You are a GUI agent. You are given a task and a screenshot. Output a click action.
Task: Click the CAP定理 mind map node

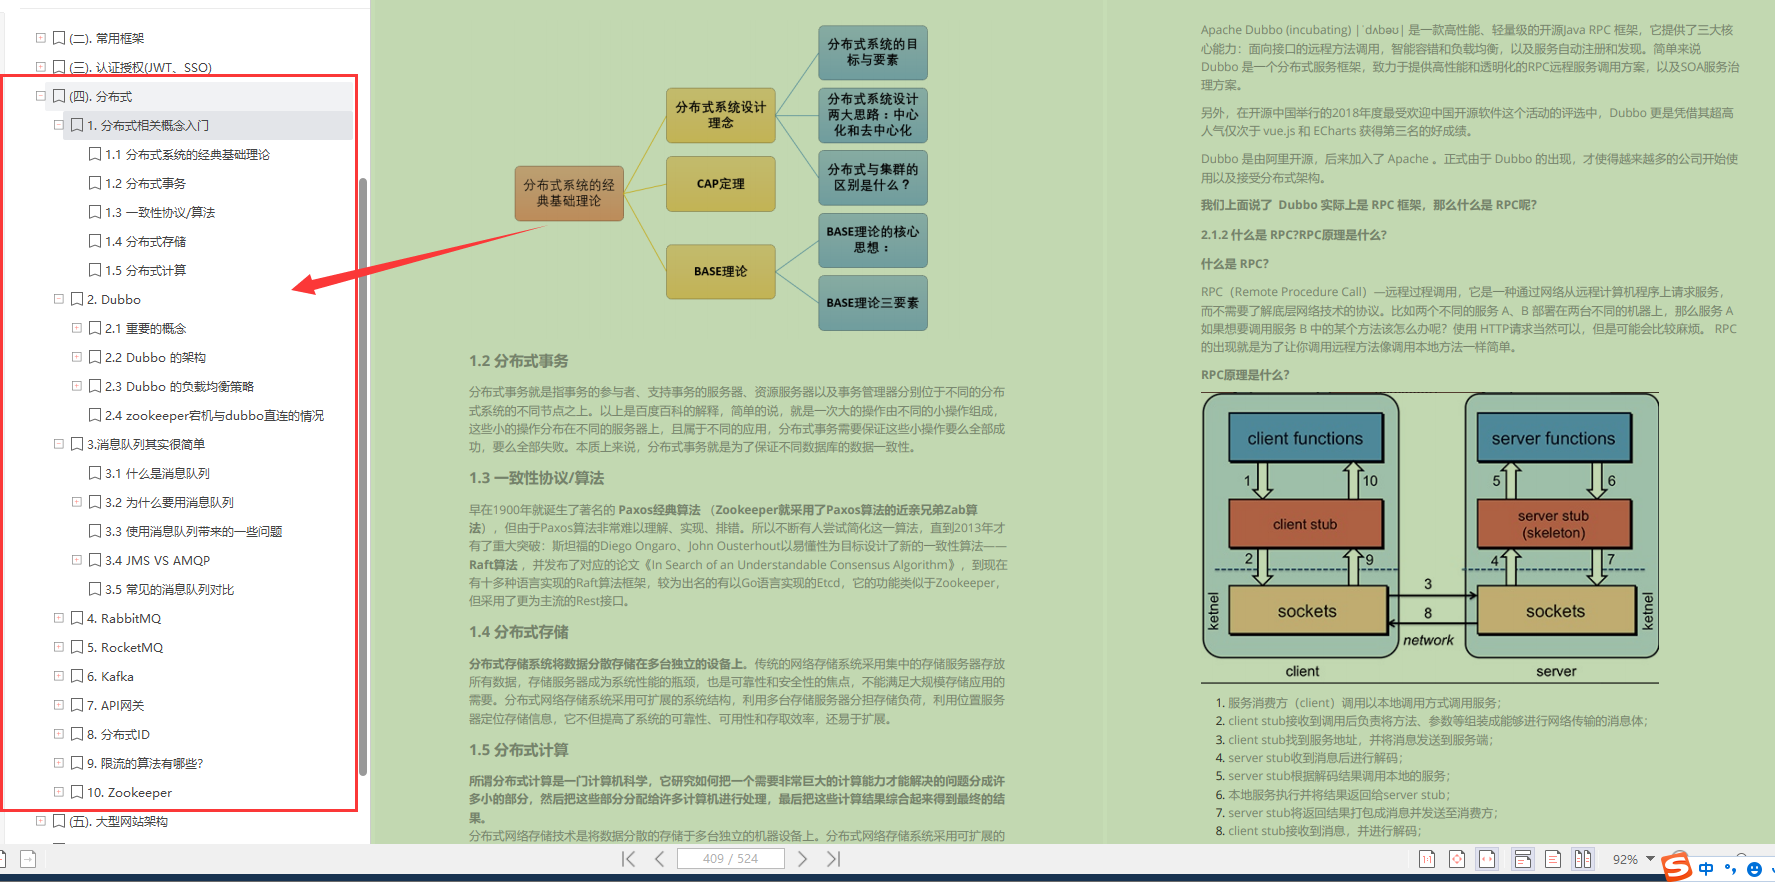pos(720,184)
